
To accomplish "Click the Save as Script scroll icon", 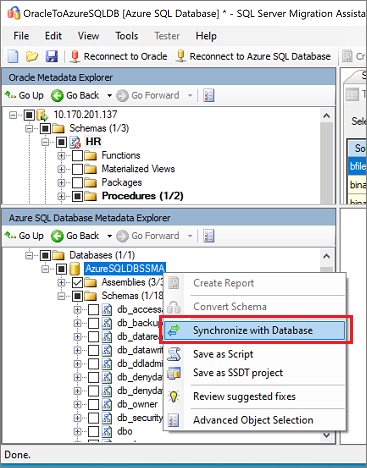I will (174, 354).
